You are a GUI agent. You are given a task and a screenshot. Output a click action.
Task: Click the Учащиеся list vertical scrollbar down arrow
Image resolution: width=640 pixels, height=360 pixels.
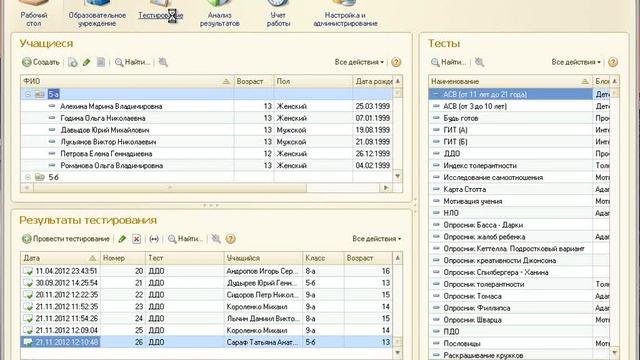click(398, 176)
